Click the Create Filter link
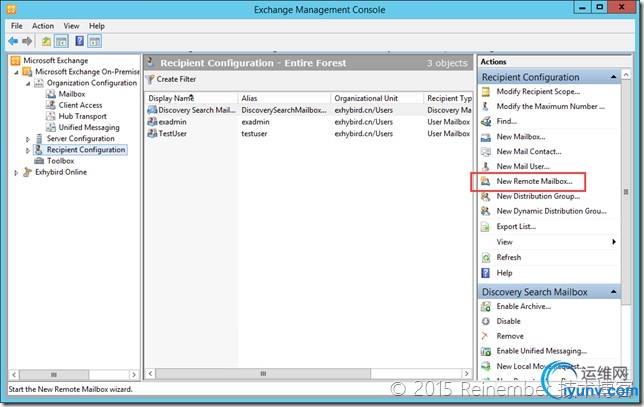This screenshot has width=644, height=407. (x=176, y=79)
